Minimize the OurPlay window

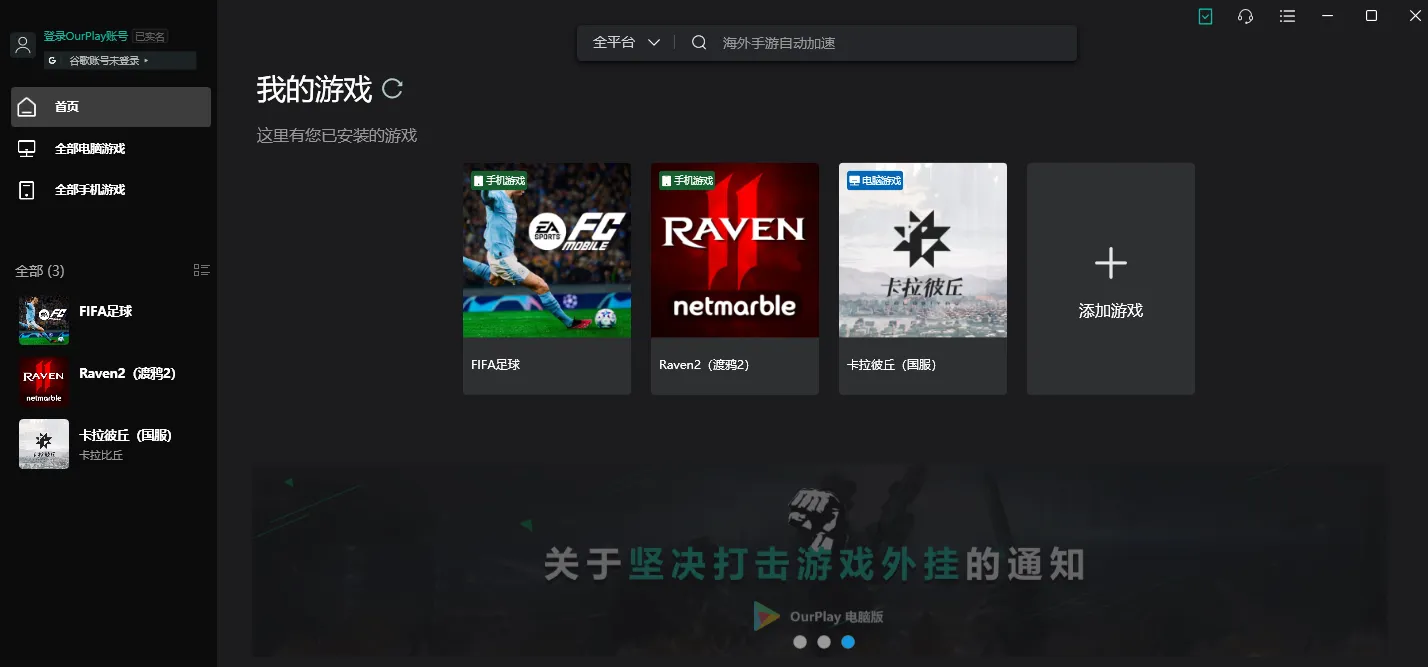1328,16
